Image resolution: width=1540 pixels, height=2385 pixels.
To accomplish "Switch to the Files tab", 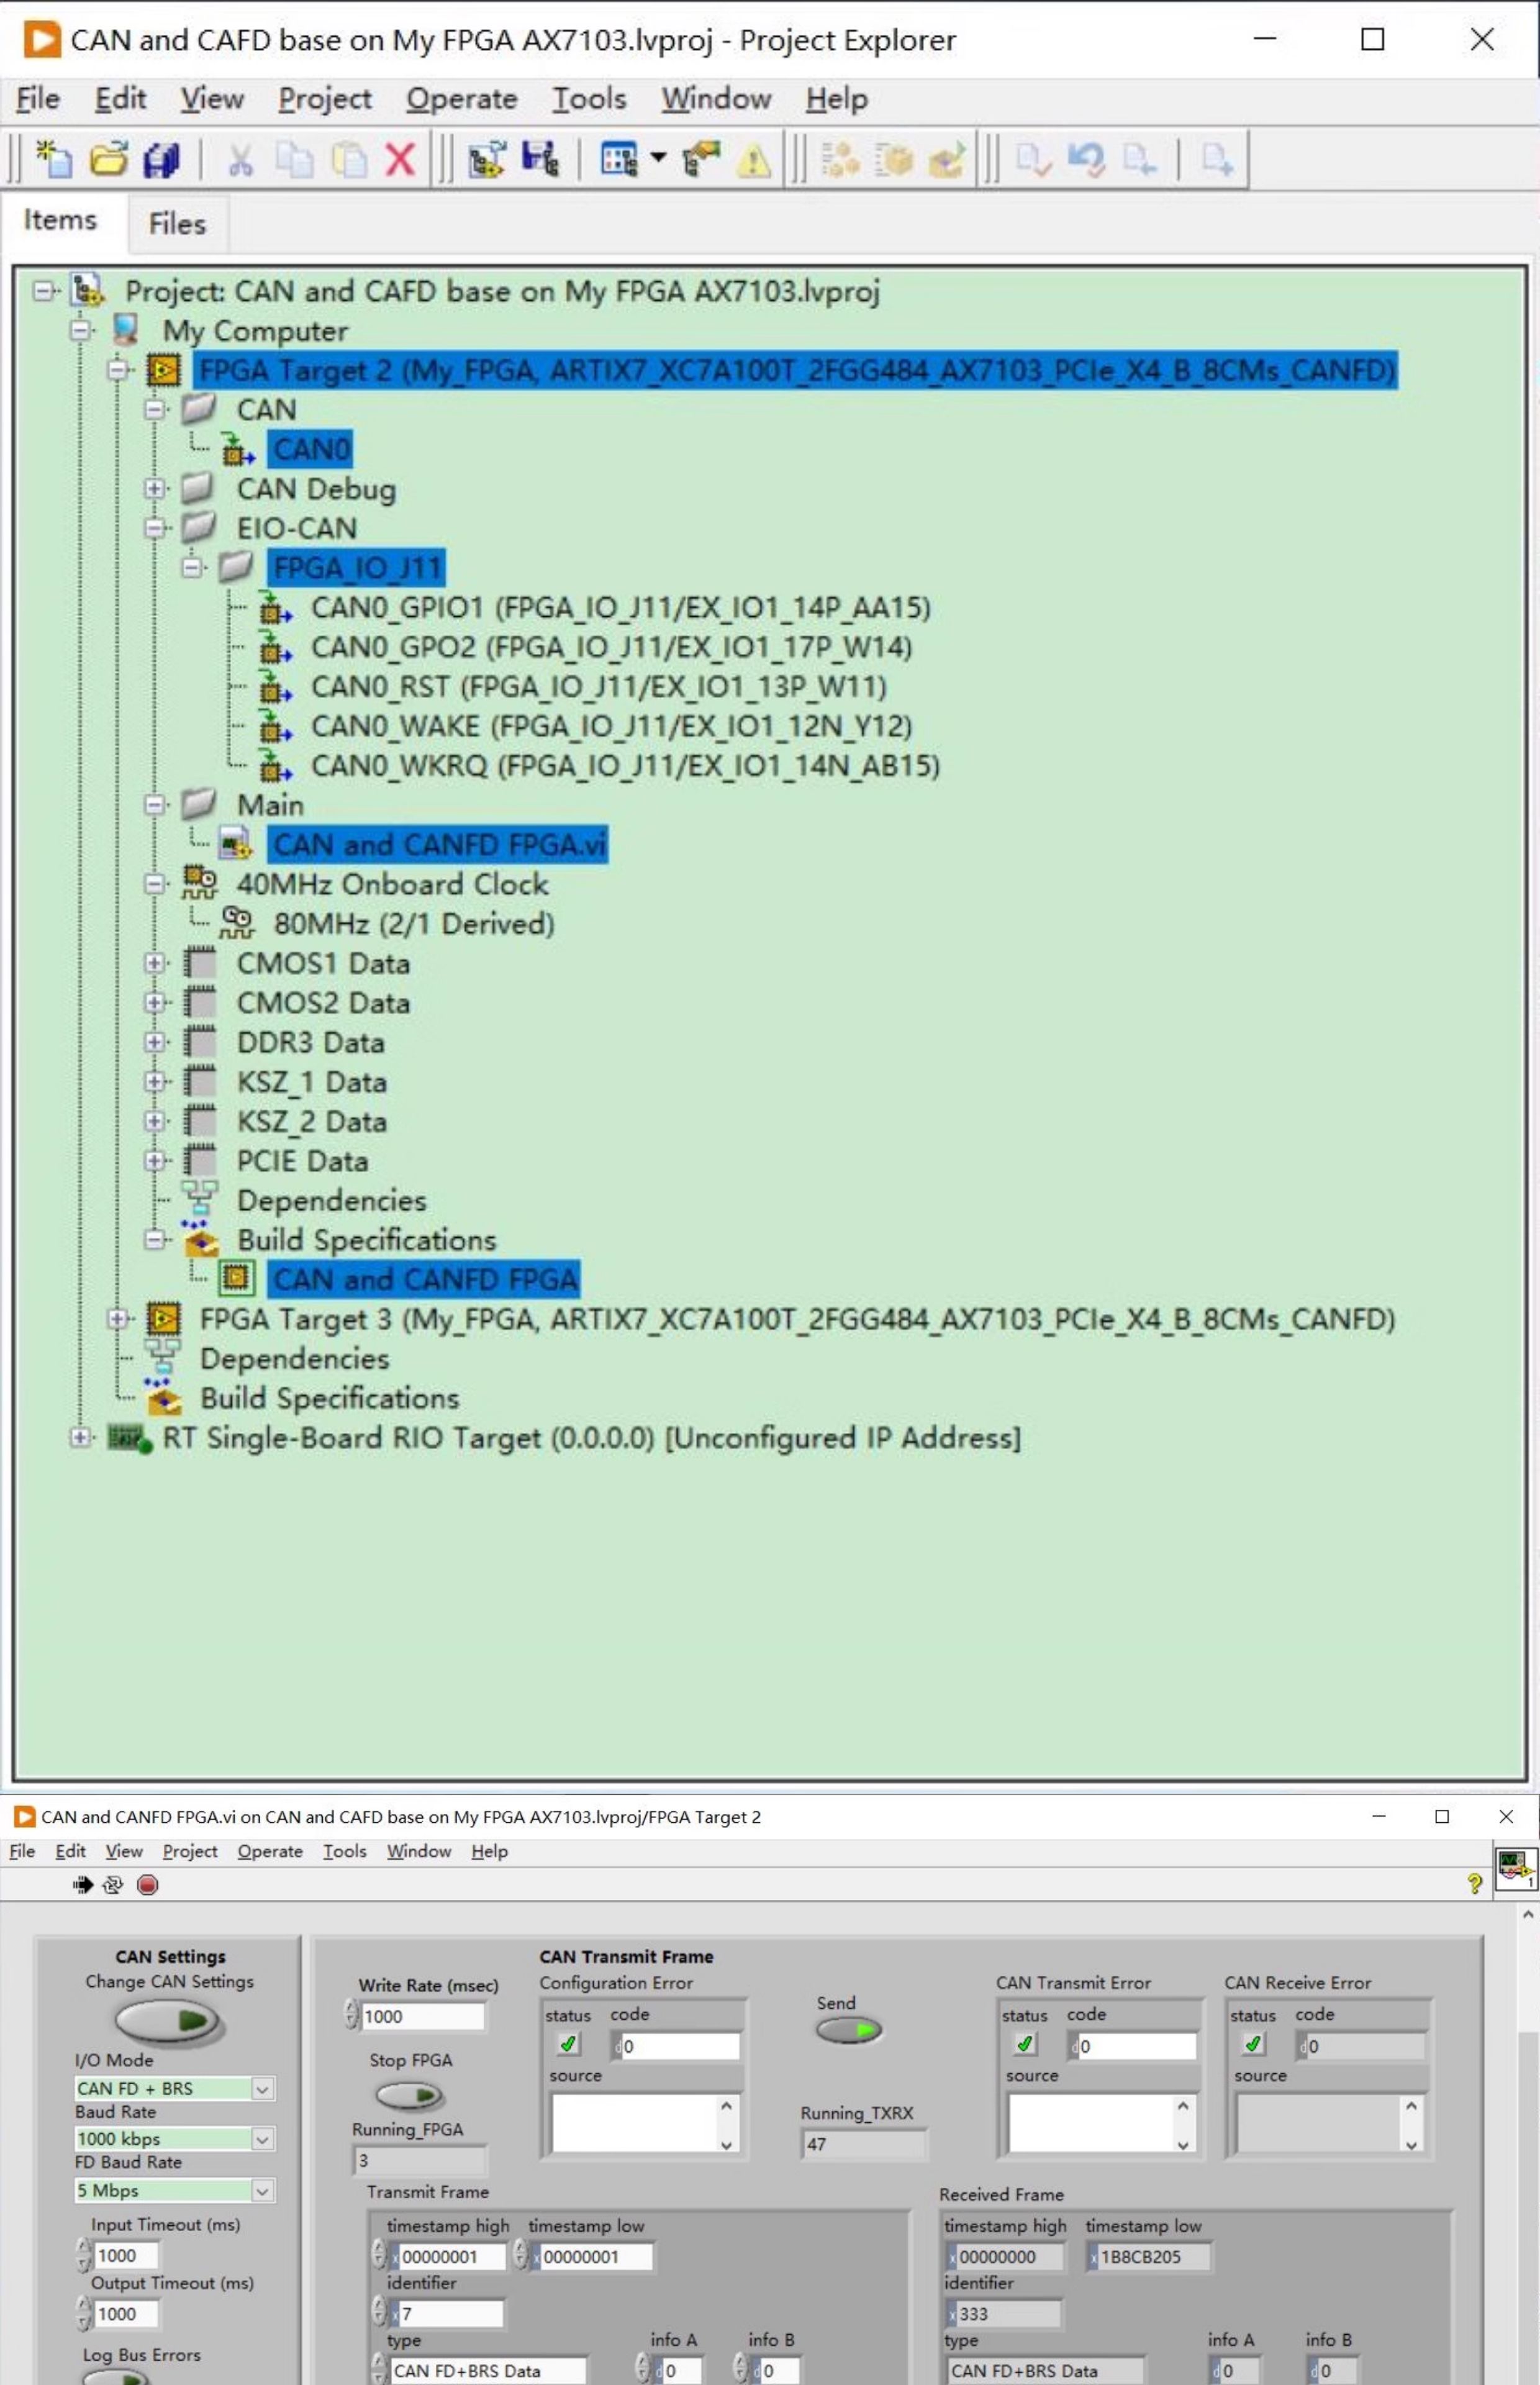I will pos(177,224).
